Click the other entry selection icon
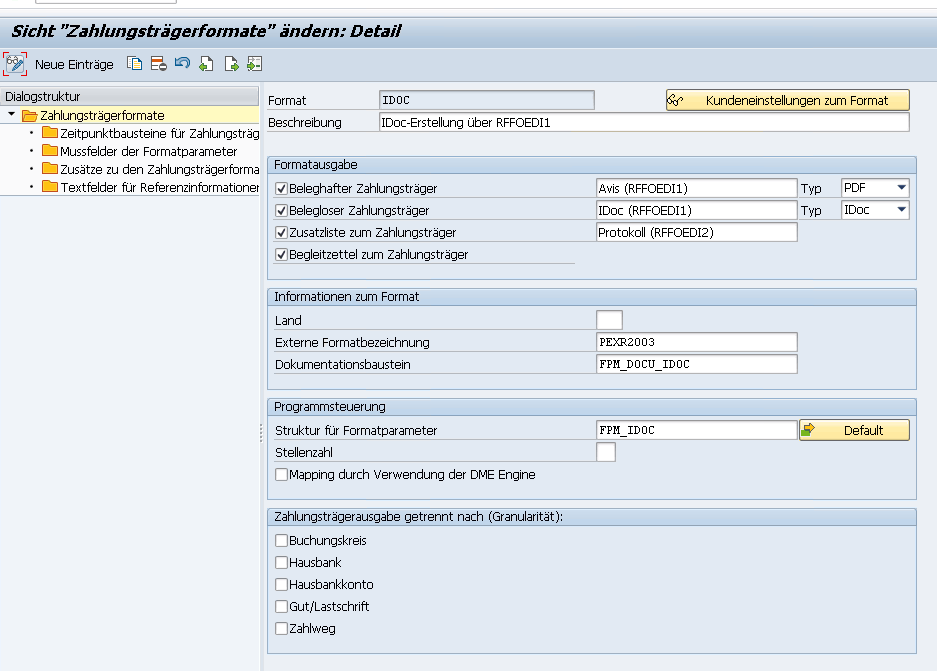Image resolution: width=937 pixels, height=671 pixels. coord(254,64)
